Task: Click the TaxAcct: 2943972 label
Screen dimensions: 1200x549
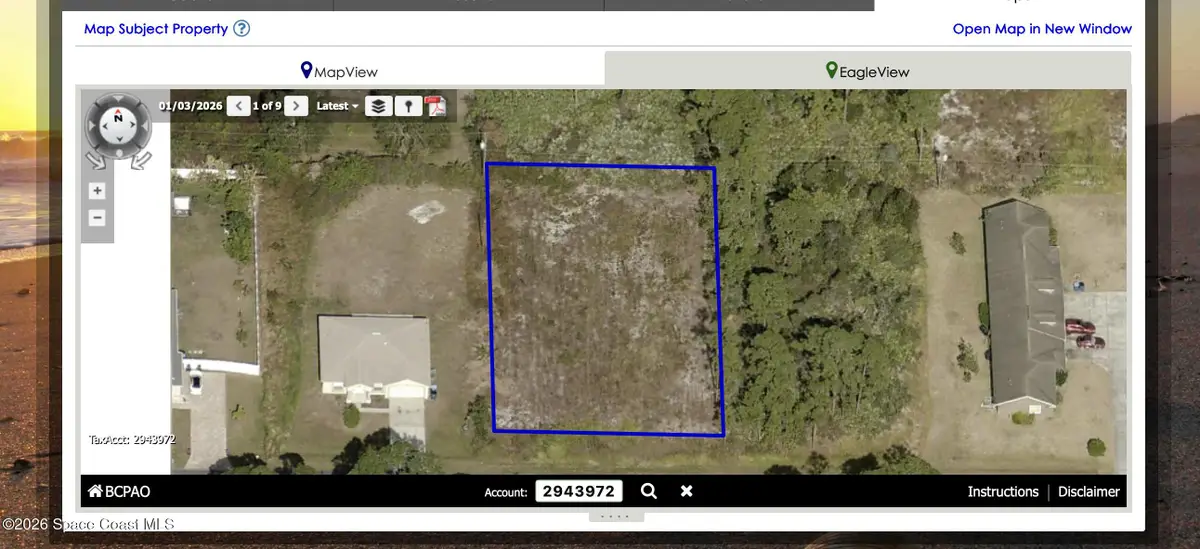Action: pos(132,439)
